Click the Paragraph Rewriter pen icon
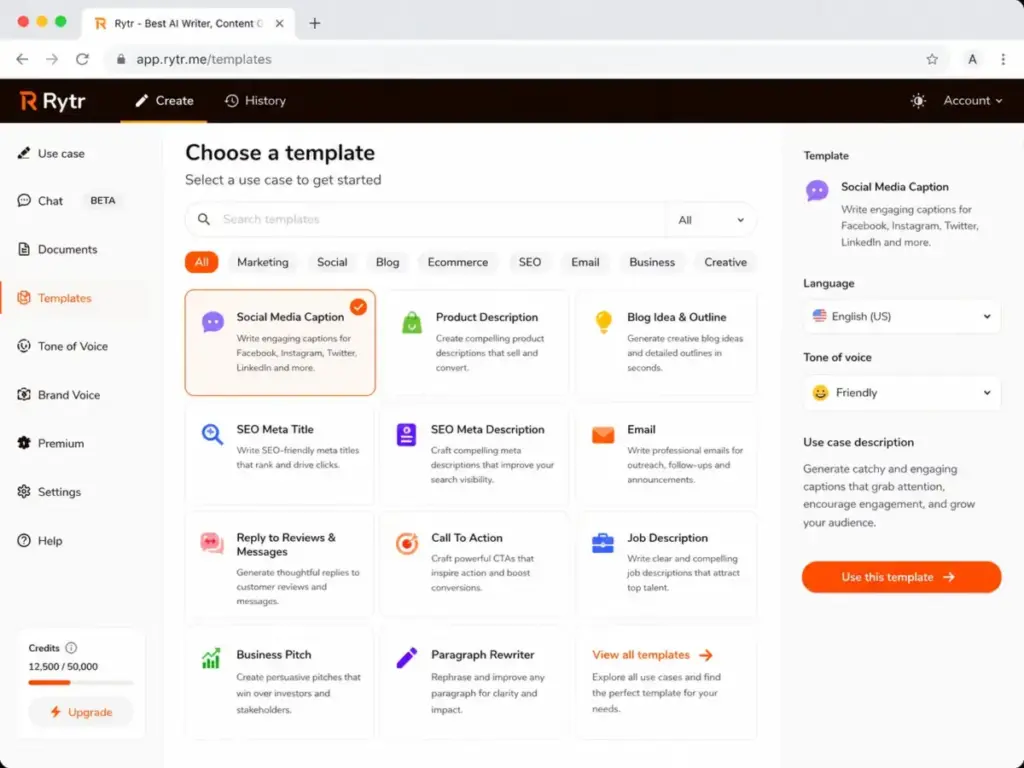The height and width of the screenshot is (768, 1024). click(407, 658)
